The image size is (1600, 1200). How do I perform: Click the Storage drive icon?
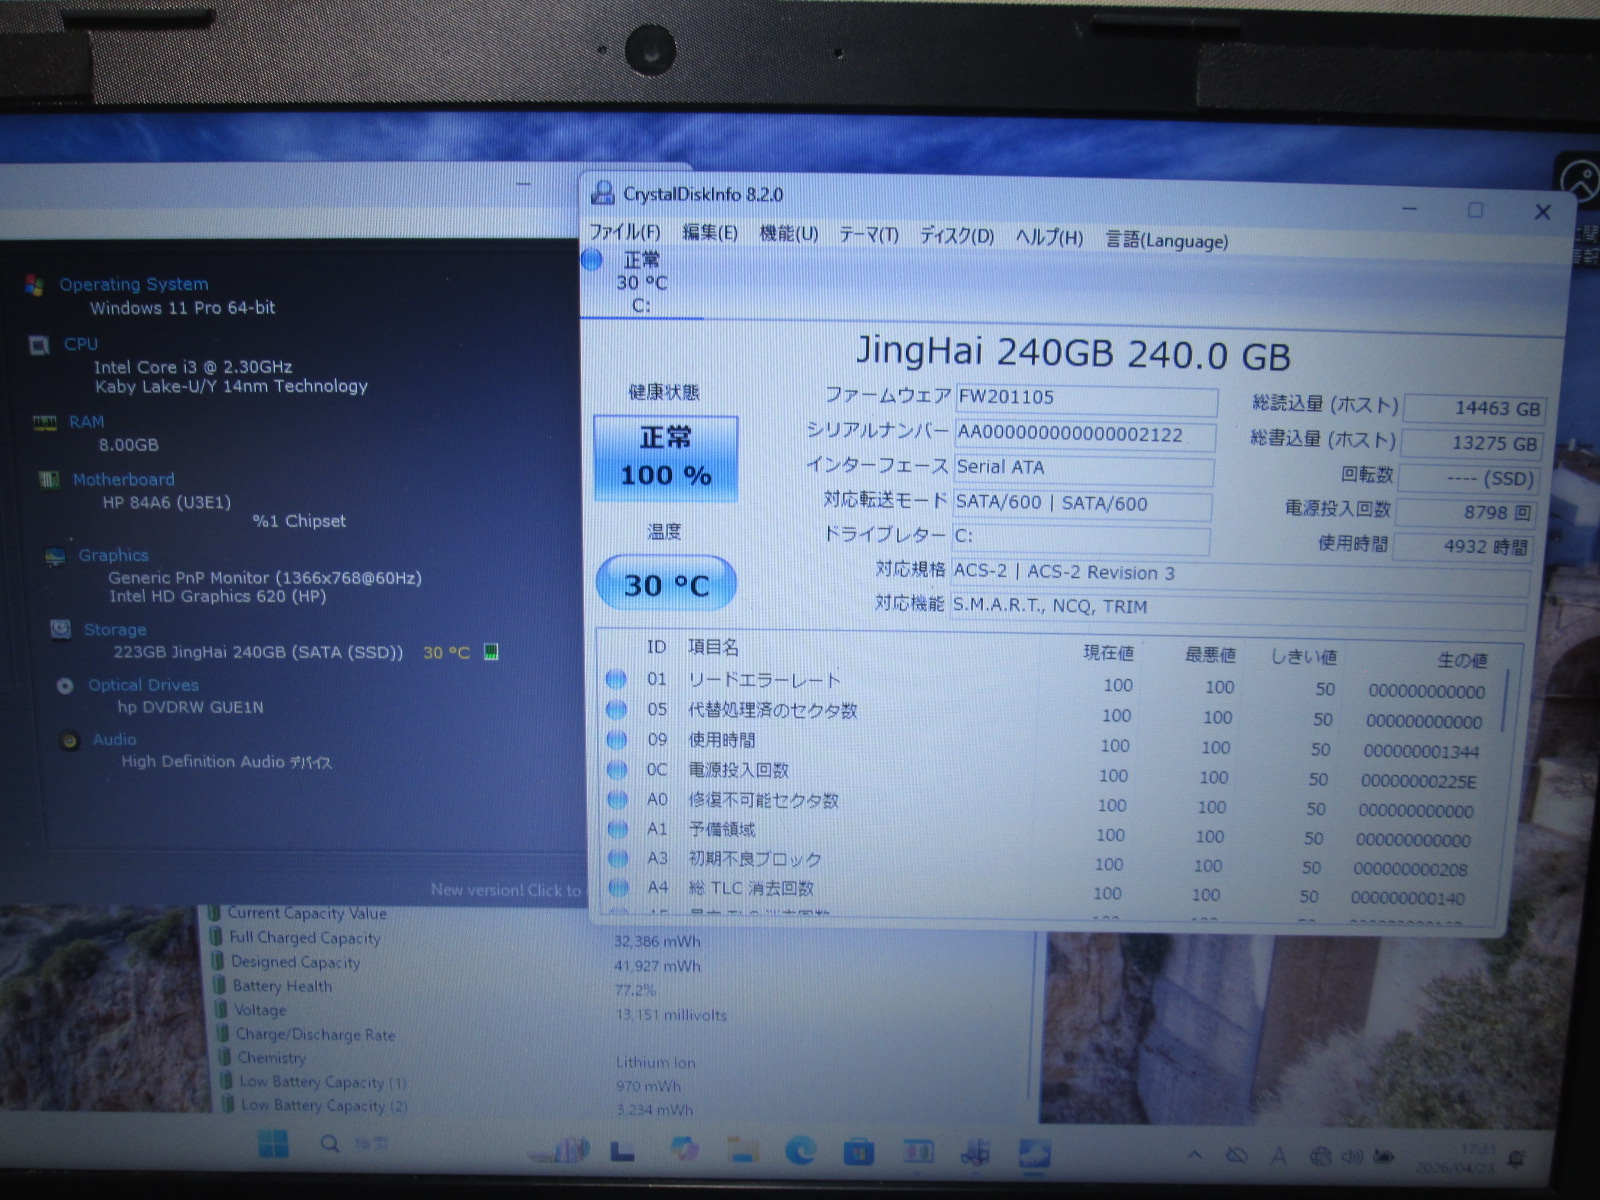(60, 630)
